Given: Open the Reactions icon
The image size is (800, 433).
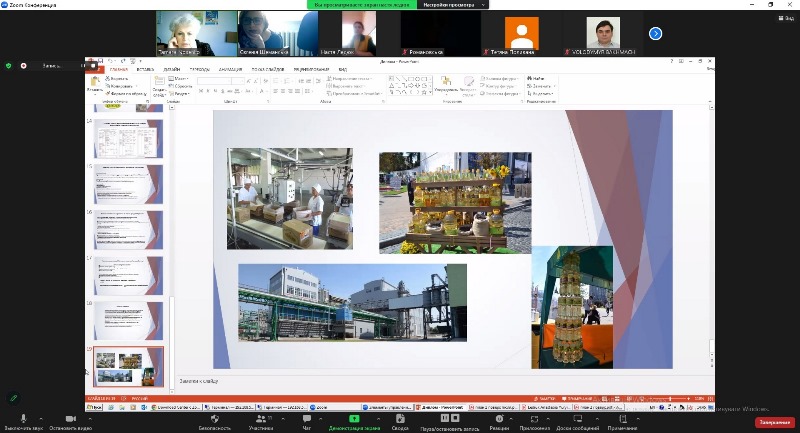Looking at the screenshot, I should (499, 417).
